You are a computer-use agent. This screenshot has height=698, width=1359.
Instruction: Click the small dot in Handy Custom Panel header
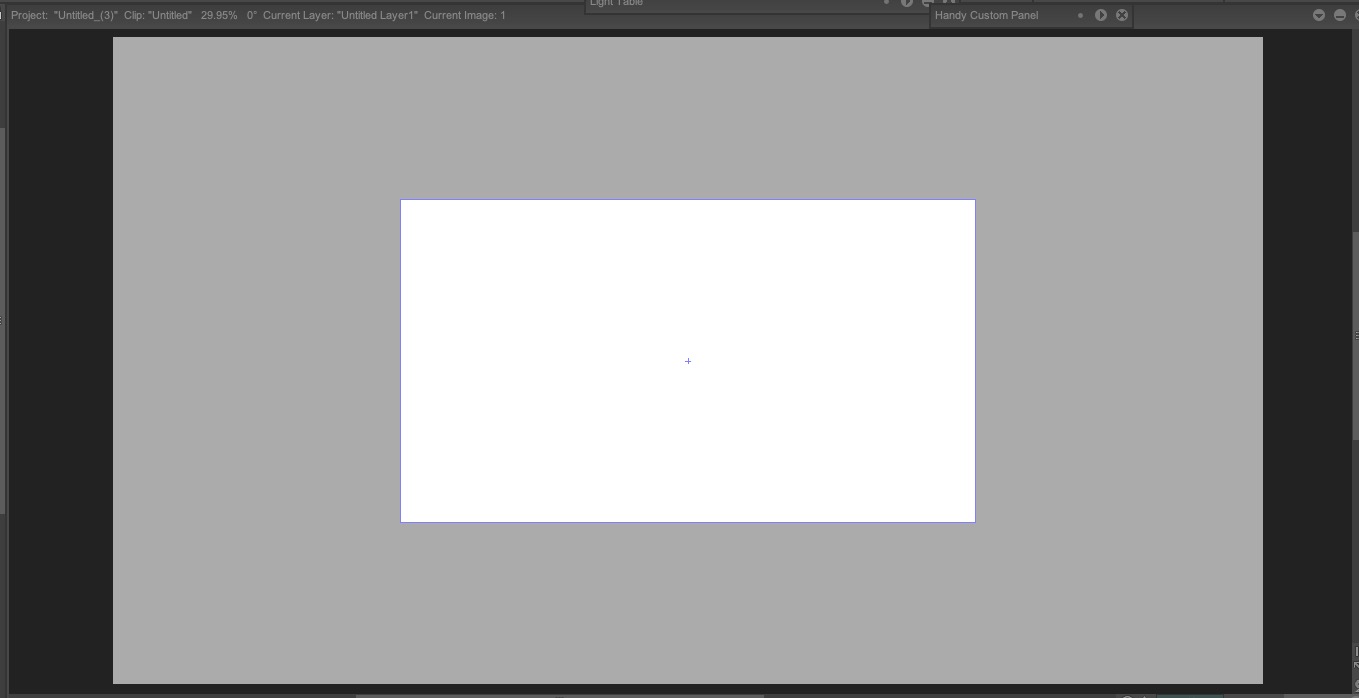coord(1080,15)
